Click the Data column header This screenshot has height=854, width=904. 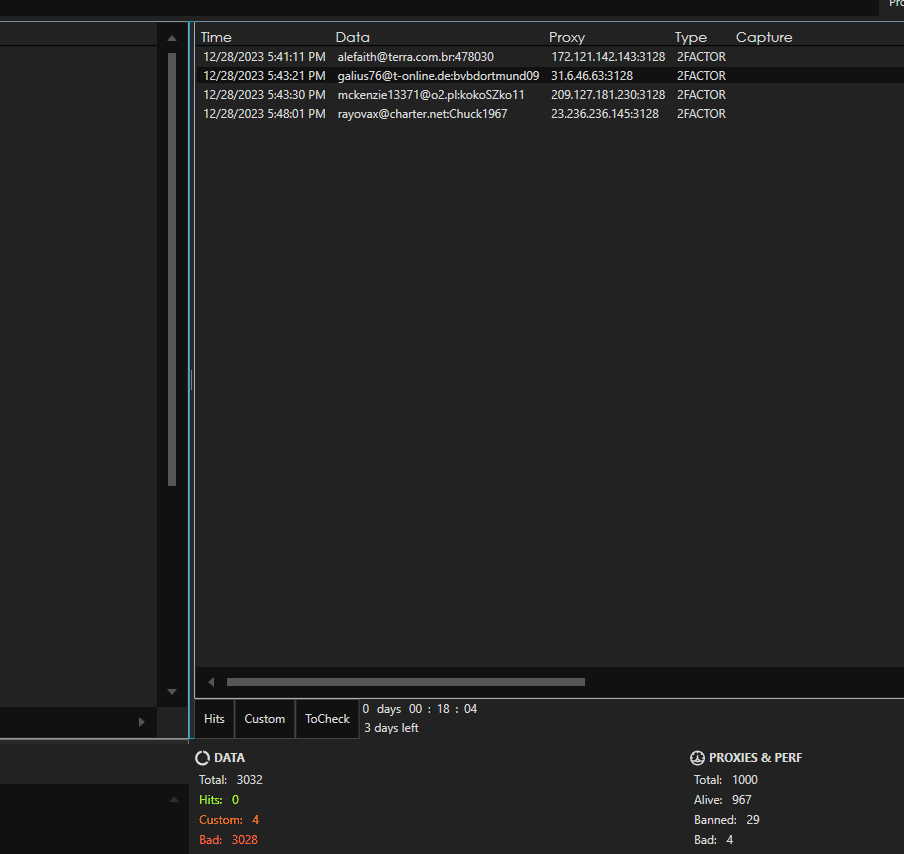pyautogui.click(x=352, y=37)
